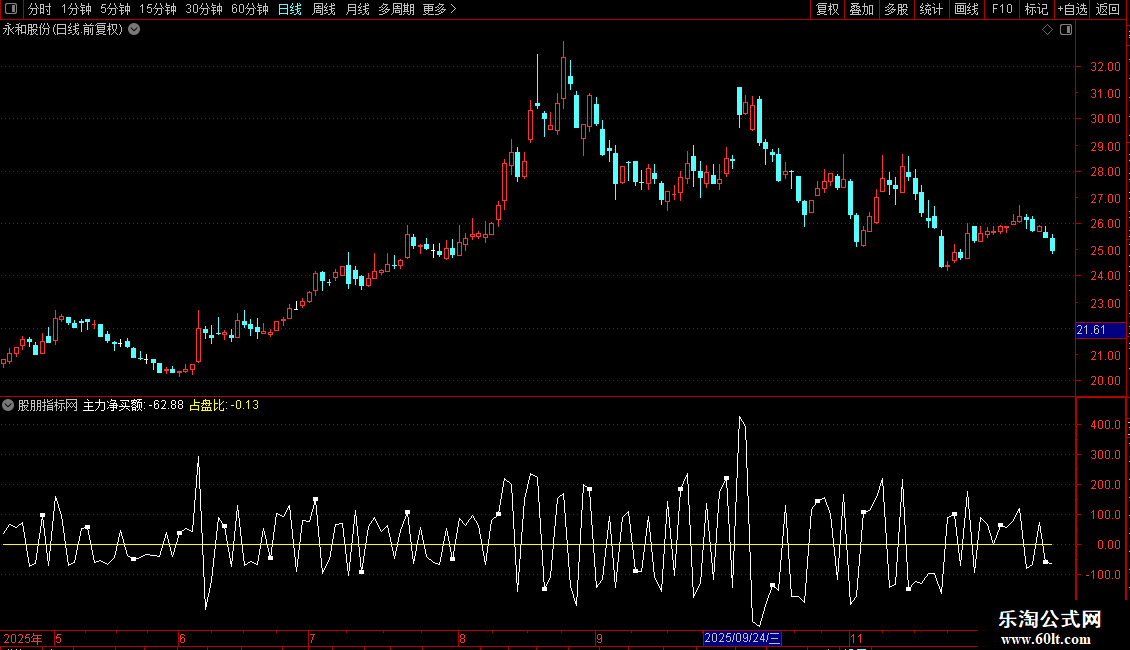The image size is (1130, 650).
Task: Click the stock title 永和股份(日线.前复权)
Action: 63,30
